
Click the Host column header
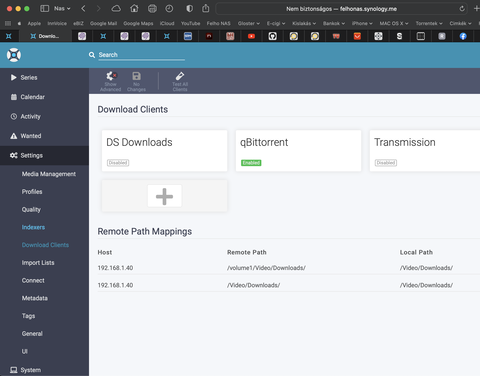tap(105, 252)
